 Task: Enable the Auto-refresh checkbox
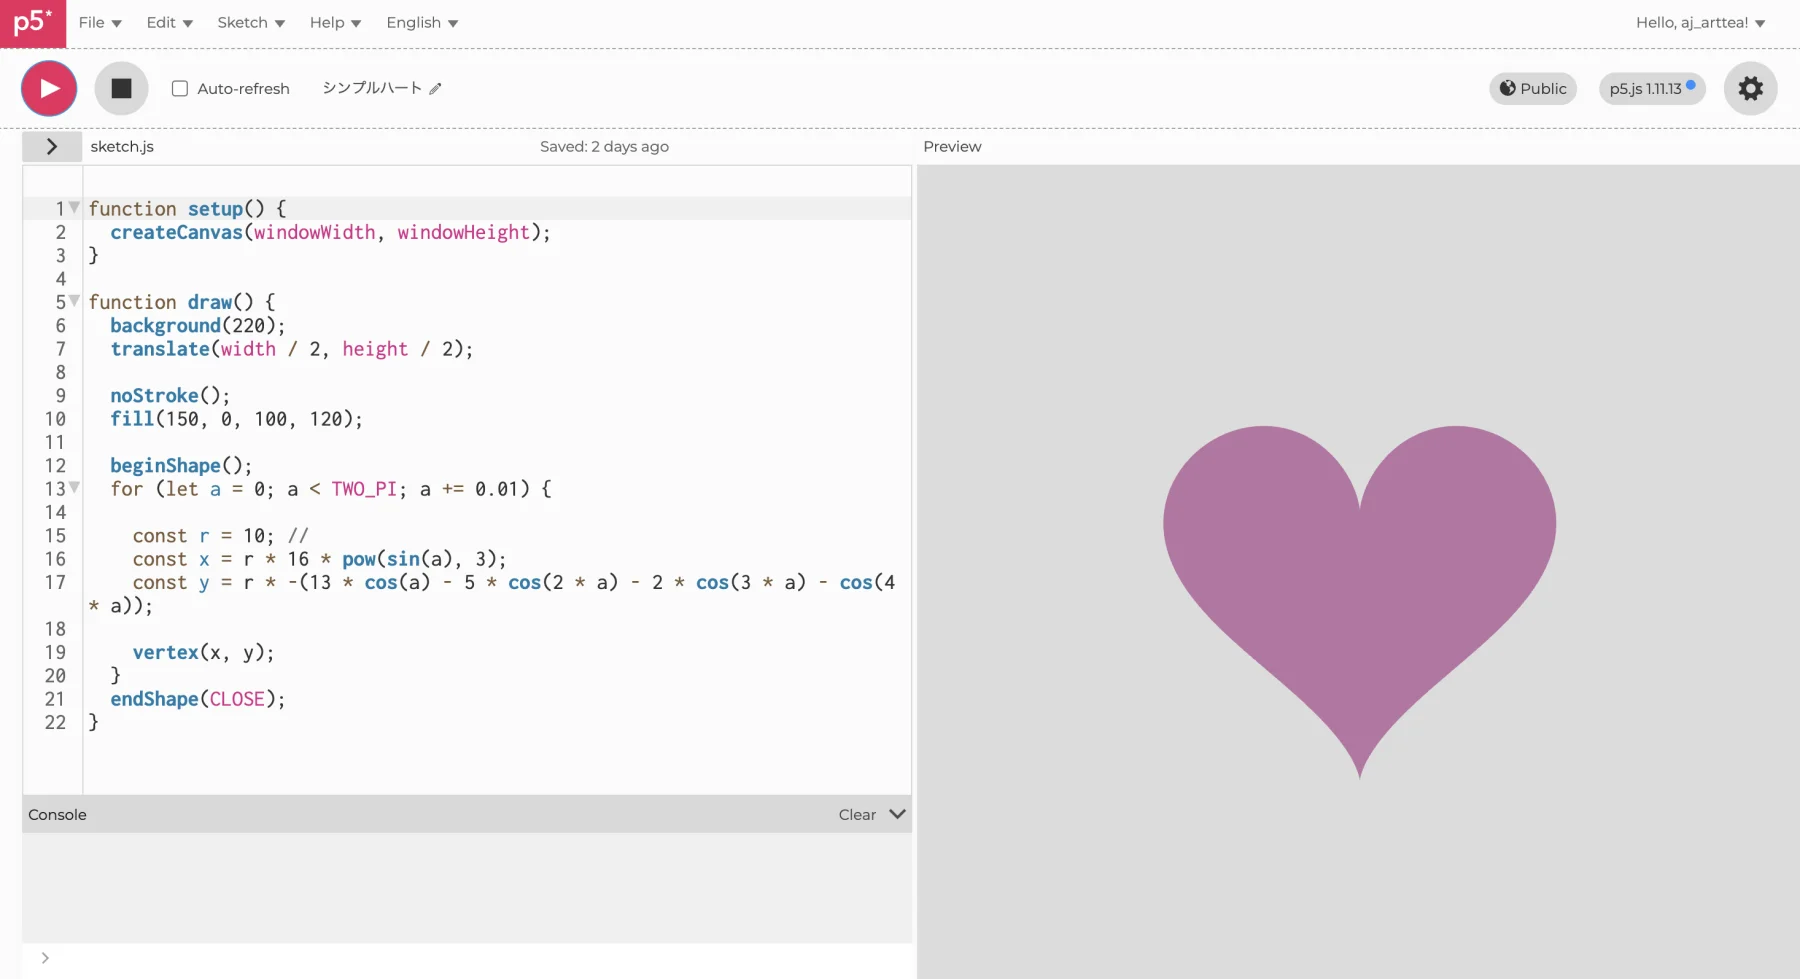click(180, 88)
